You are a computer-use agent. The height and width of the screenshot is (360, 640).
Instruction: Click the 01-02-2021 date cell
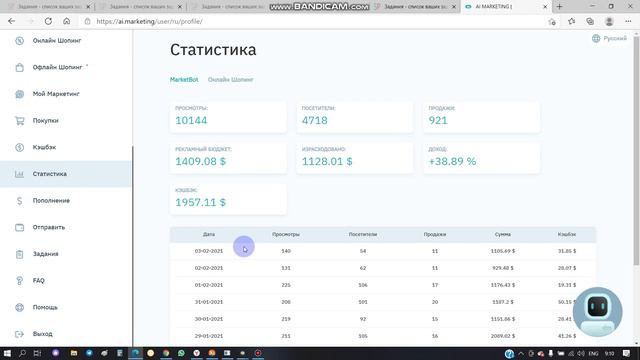pos(209,285)
